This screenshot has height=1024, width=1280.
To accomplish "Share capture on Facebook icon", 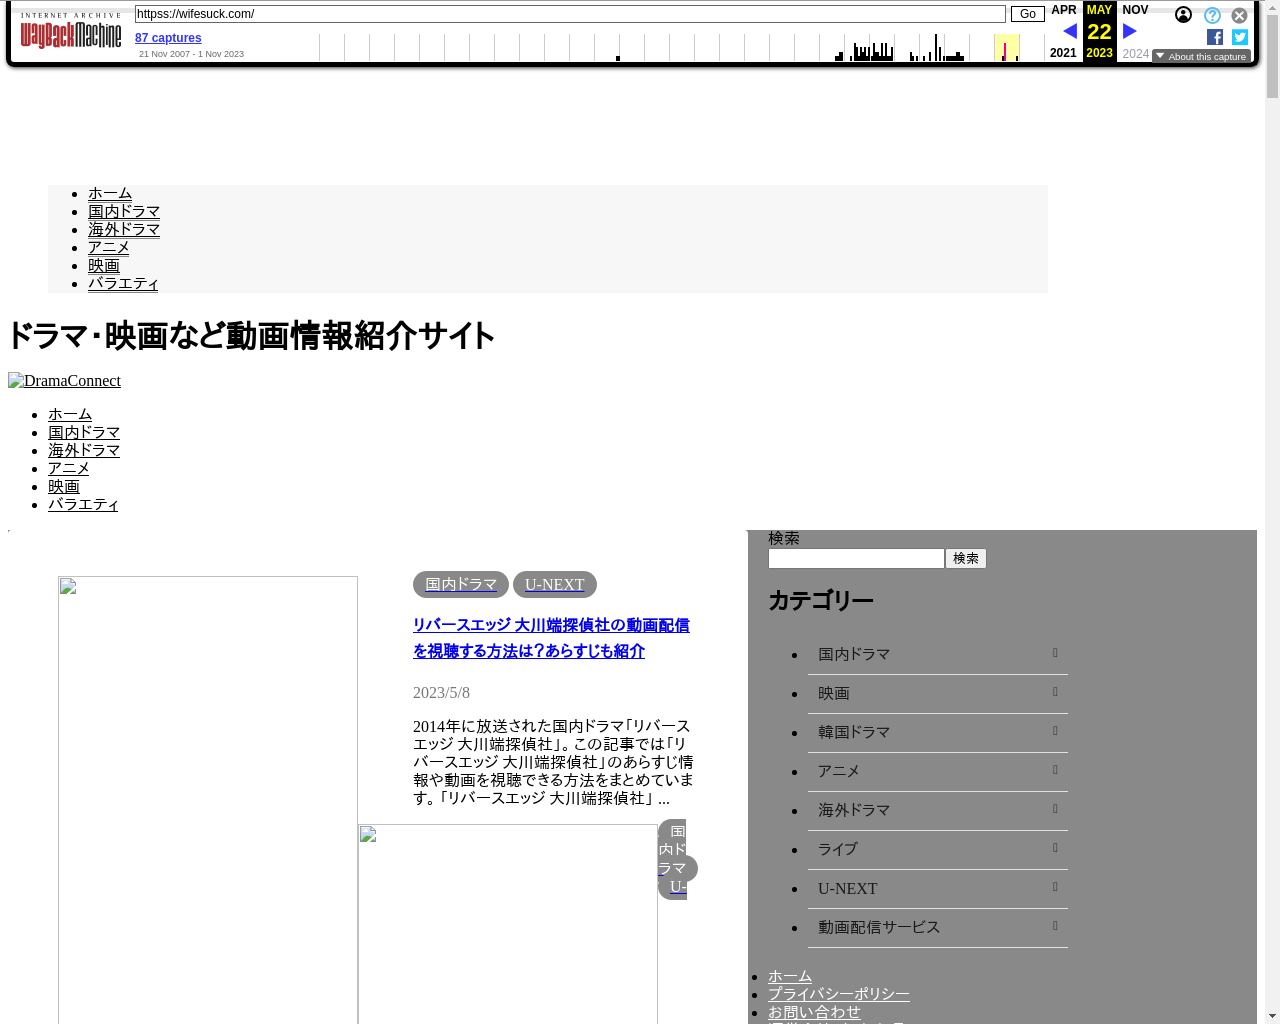I will [1215, 37].
